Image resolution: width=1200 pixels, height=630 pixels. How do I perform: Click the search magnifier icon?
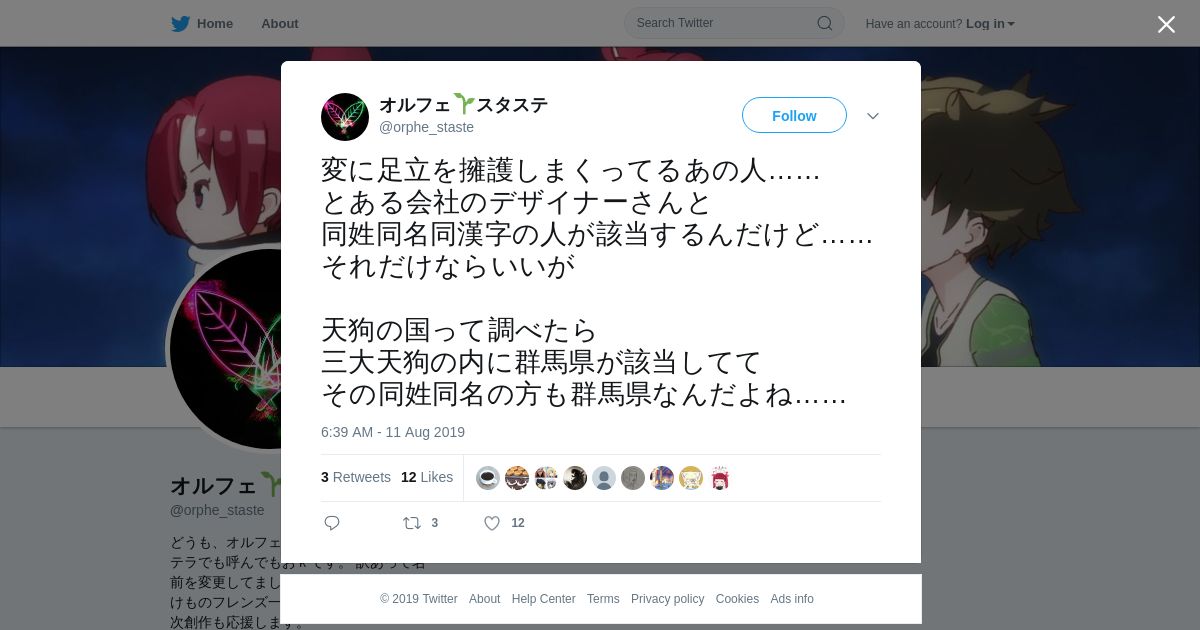pos(825,23)
